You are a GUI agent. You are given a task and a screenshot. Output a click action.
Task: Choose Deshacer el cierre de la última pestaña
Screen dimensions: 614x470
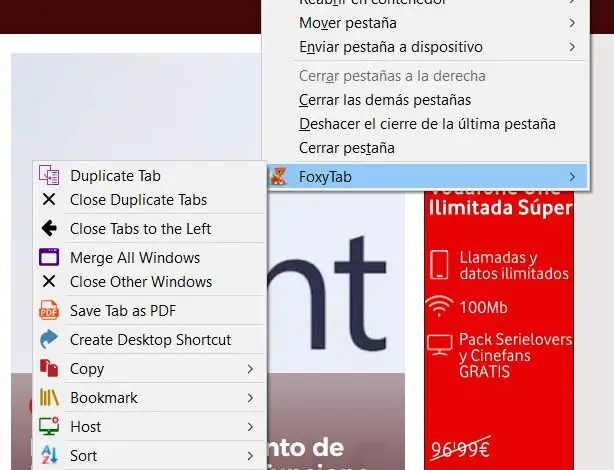pos(427,124)
